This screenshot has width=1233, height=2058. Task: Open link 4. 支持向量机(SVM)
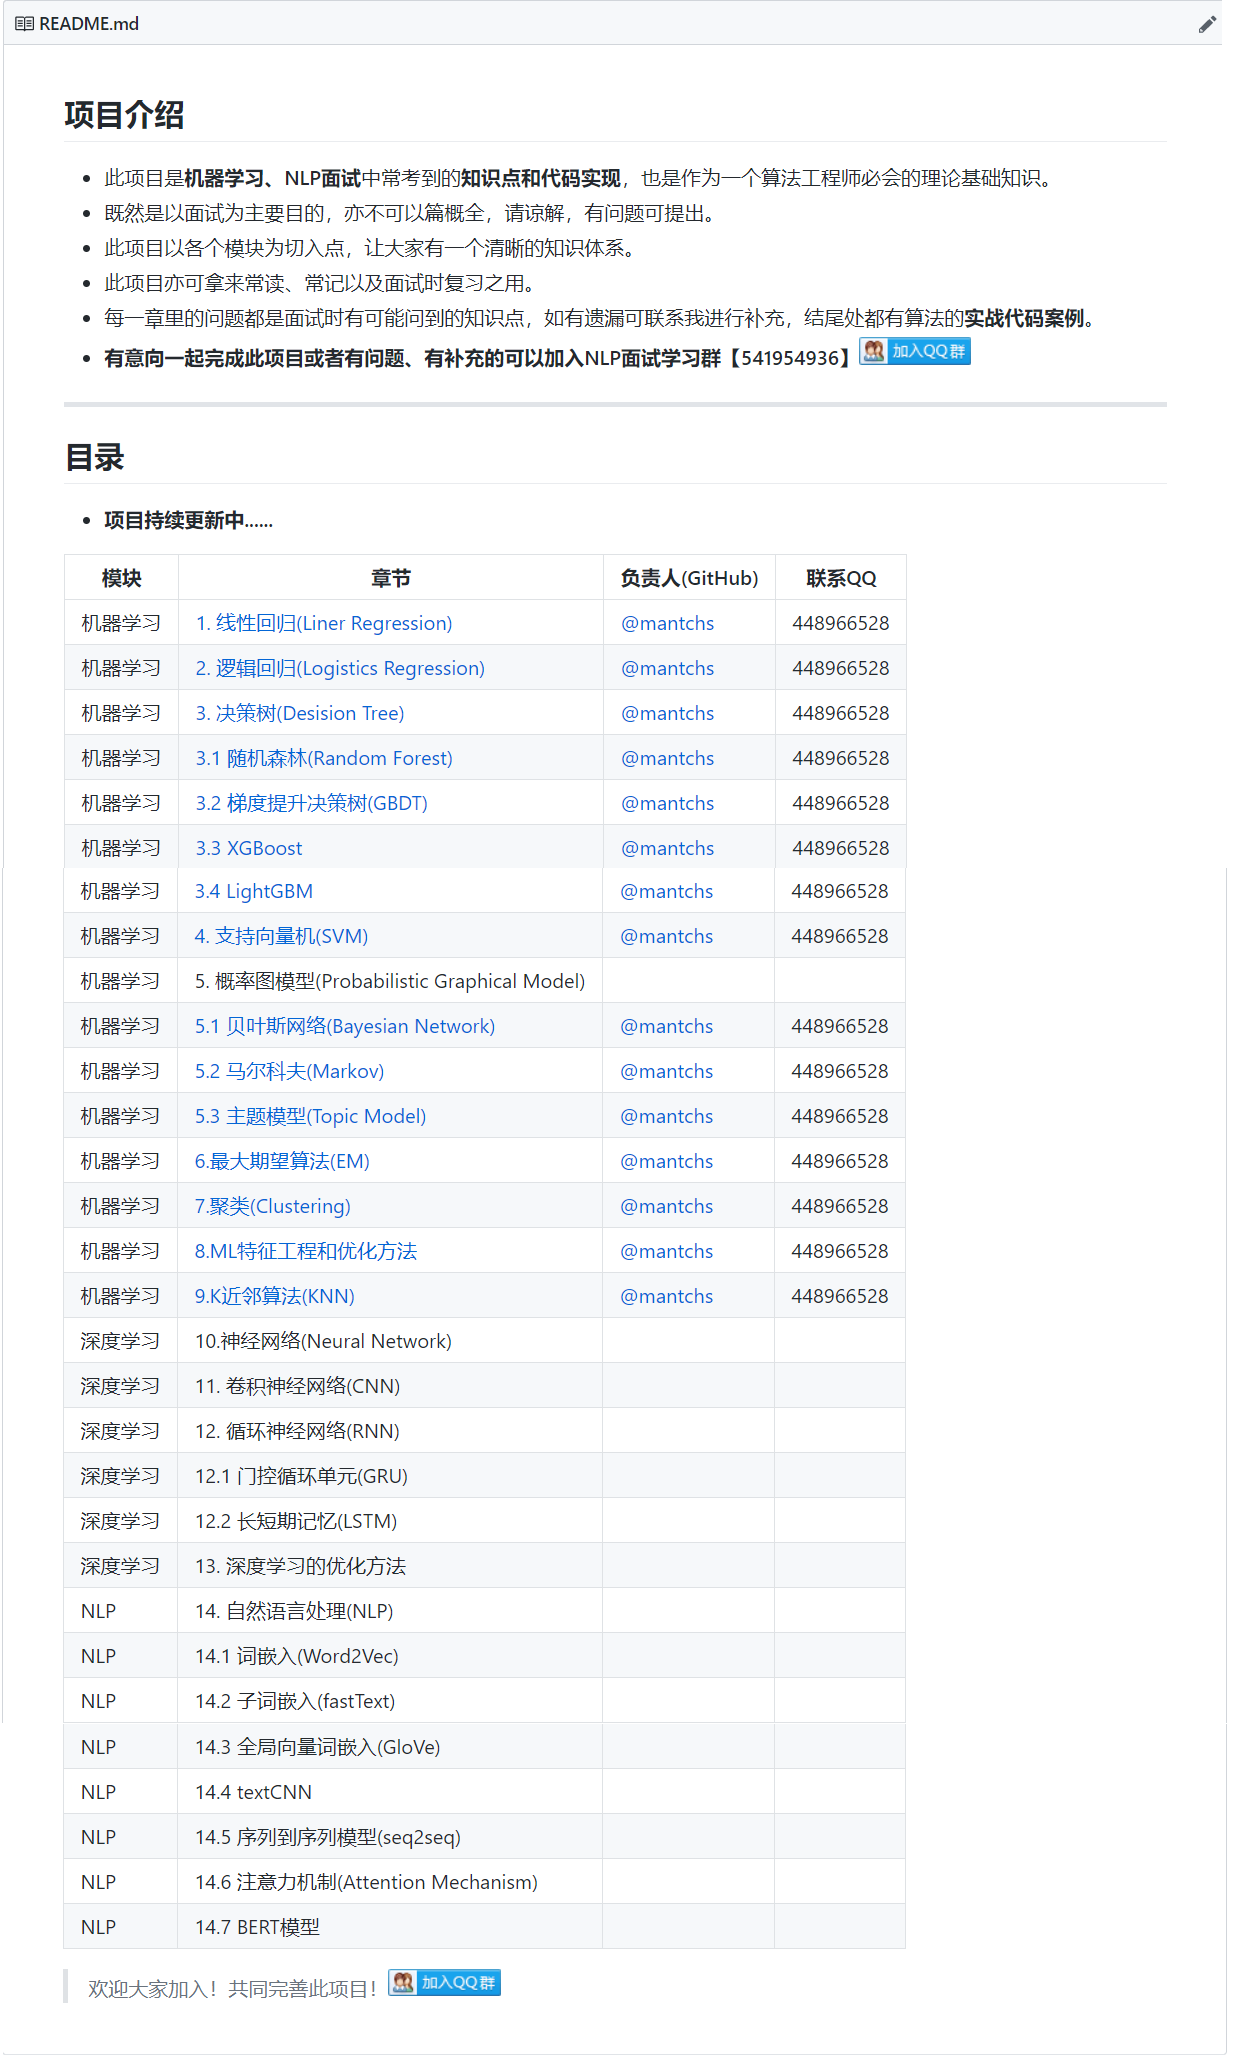[x=282, y=936]
